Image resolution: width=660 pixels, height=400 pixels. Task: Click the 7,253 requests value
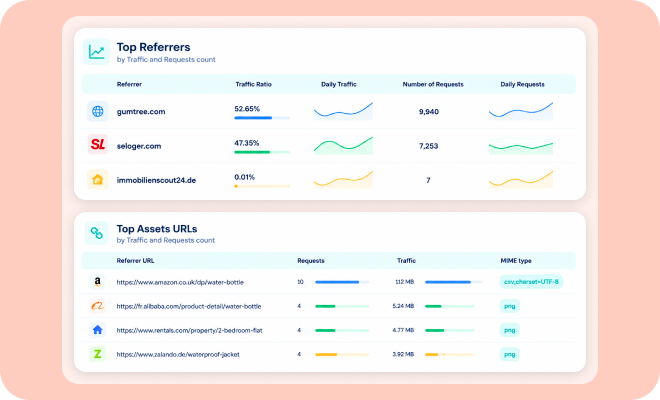428,146
